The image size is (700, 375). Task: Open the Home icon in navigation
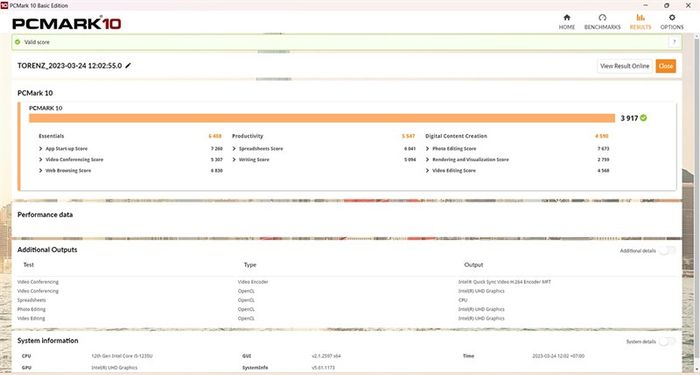[567, 18]
